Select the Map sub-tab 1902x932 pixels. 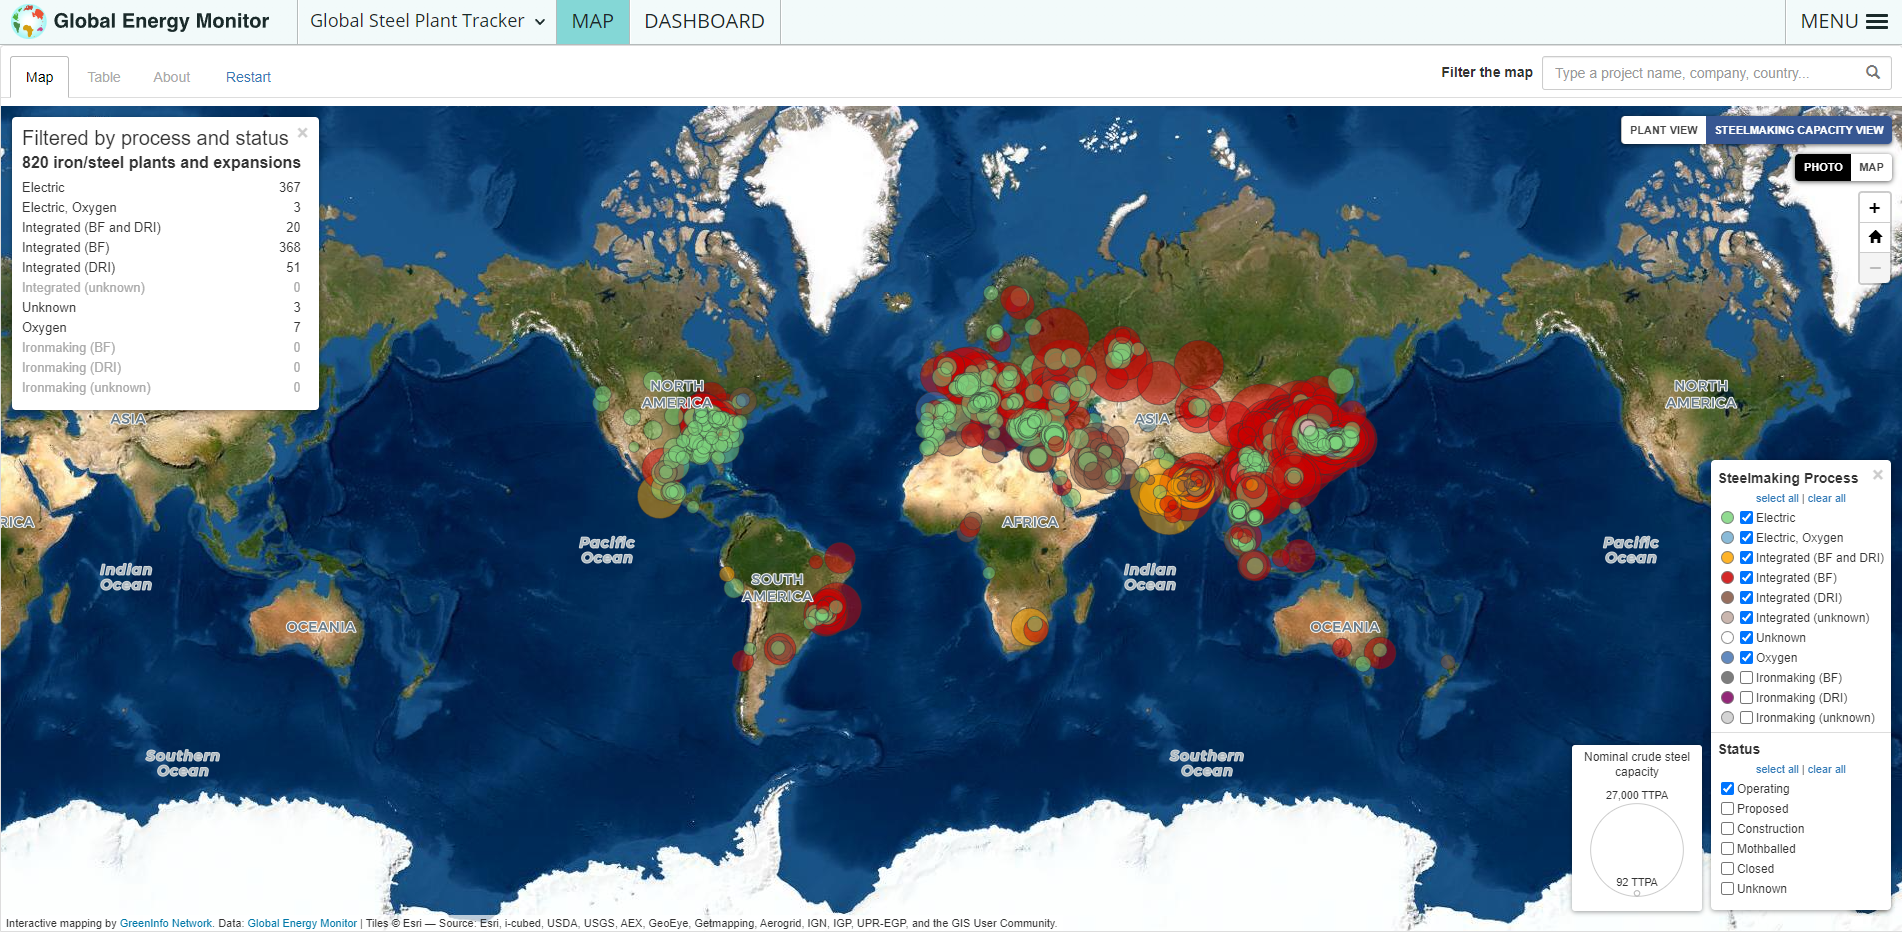40,77
